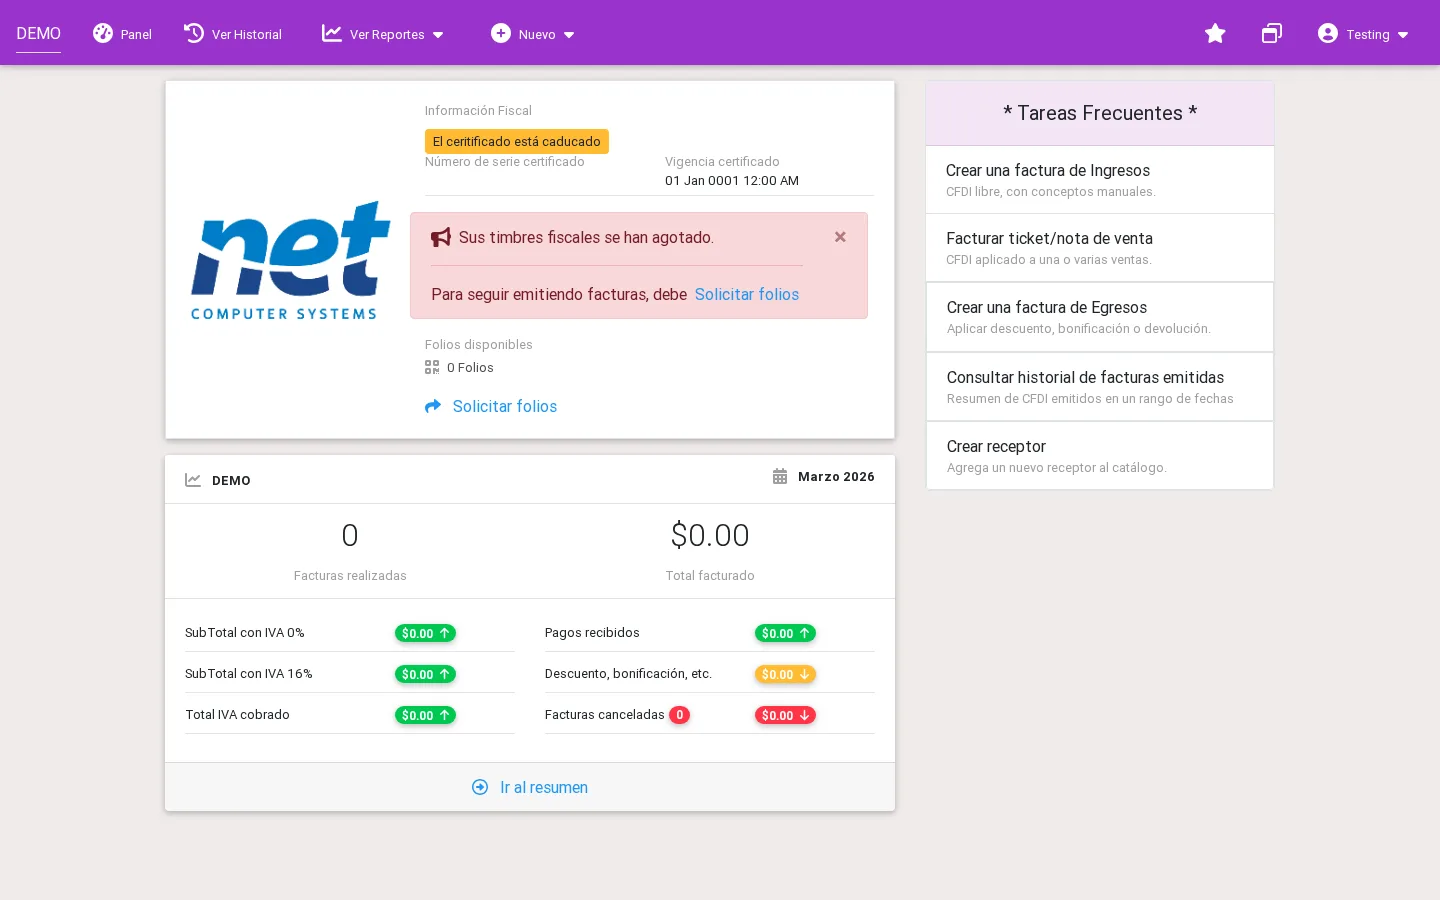Click the share arrow icon near Solicitar folios
Viewport: 1440px width, 900px height.
[x=433, y=406]
